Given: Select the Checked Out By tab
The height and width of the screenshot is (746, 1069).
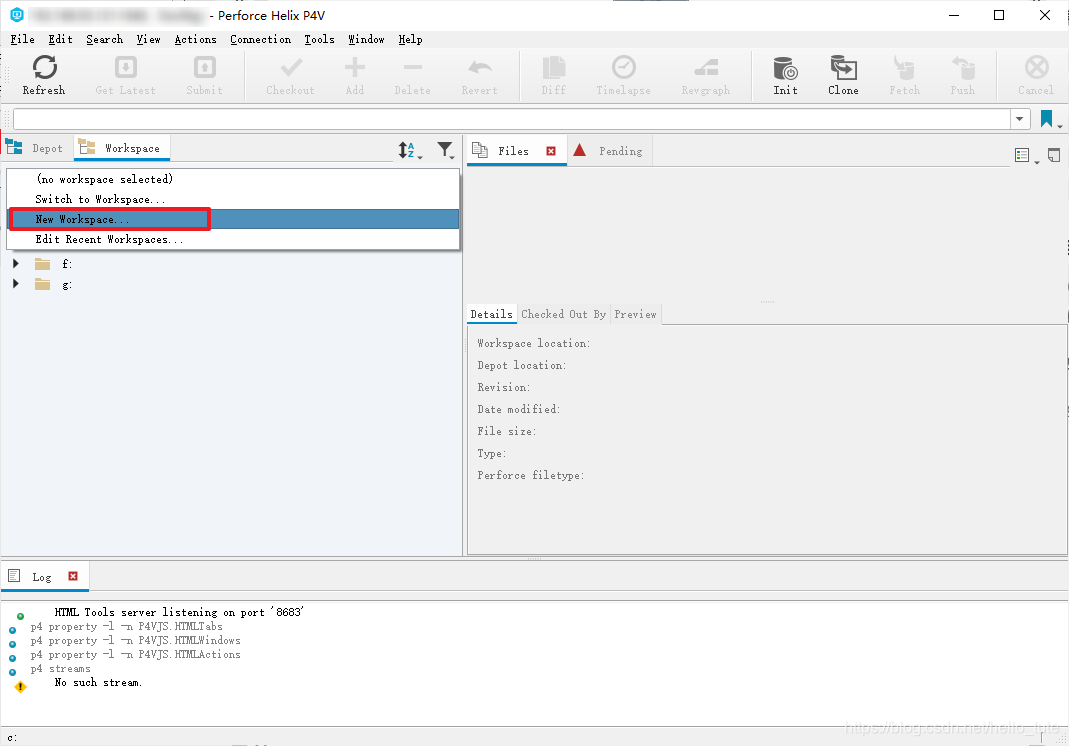Looking at the screenshot, I should tap(563, 314).
